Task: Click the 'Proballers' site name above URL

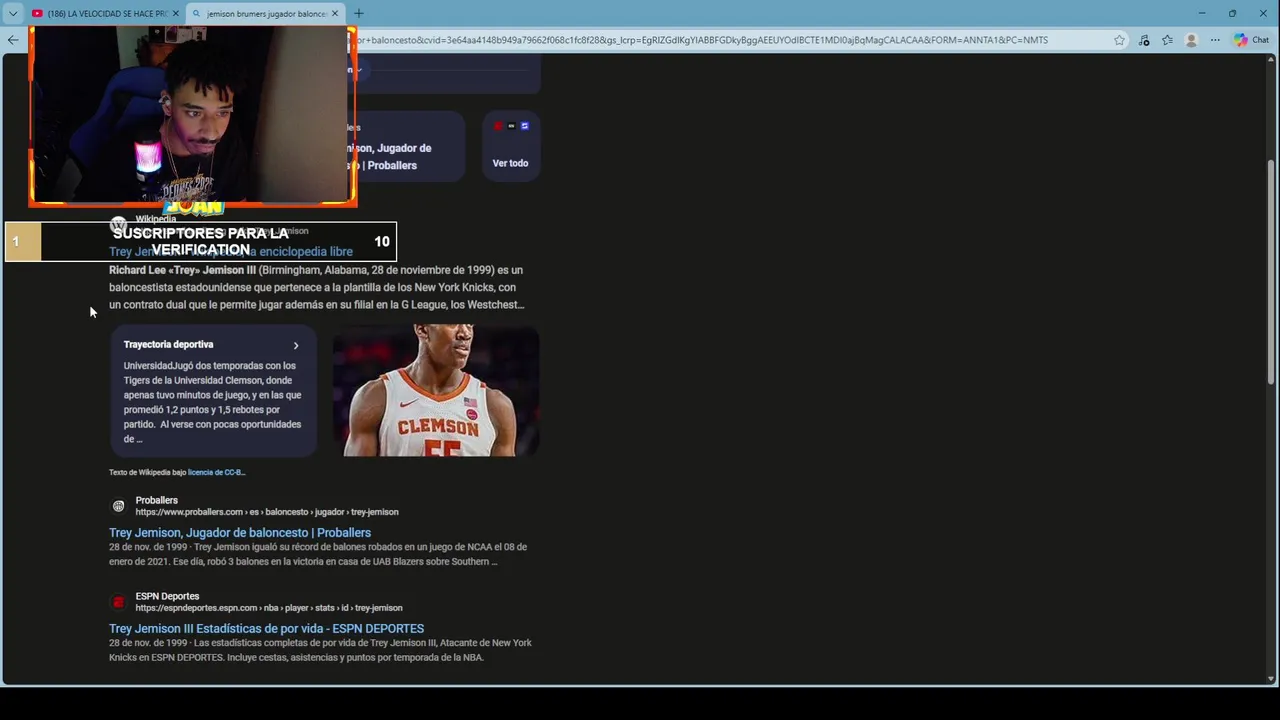Action: (157, 500)
